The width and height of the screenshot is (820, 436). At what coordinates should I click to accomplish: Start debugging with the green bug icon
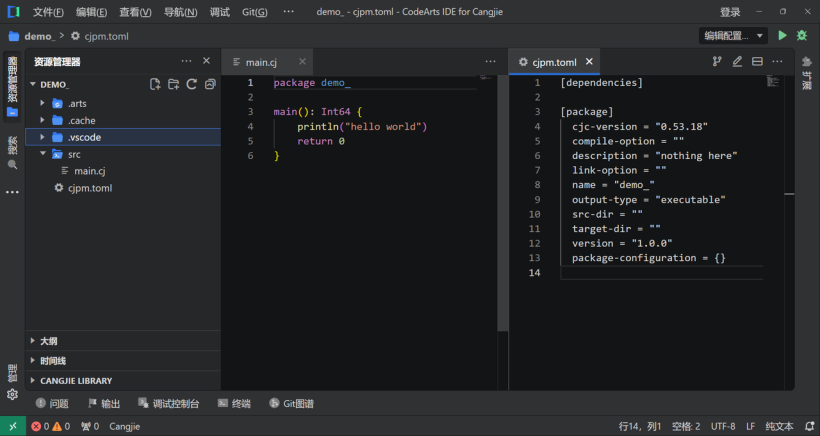(802, 36)
